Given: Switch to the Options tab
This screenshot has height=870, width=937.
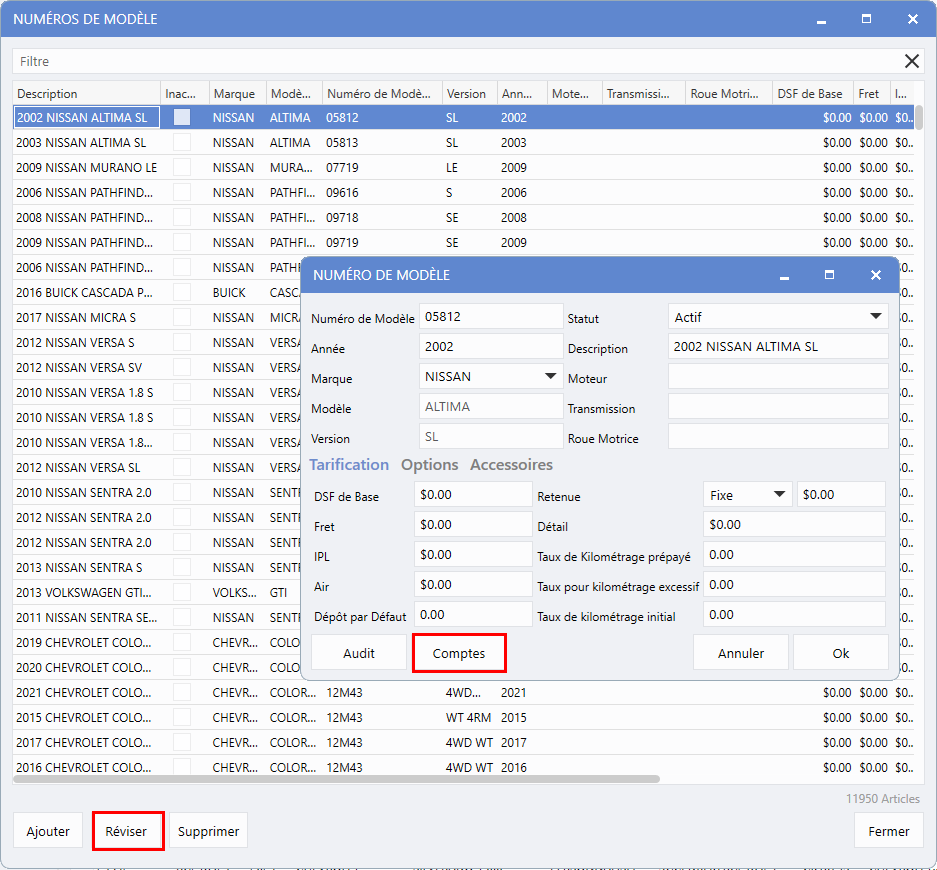Looking at the screenshot, I should point(429,465).
